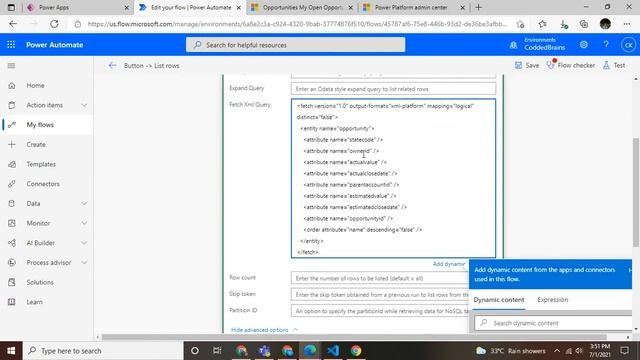Viewport: 640px width, 360px height.
Task: Open Task View on the taskbar
Action: (217, 351)
